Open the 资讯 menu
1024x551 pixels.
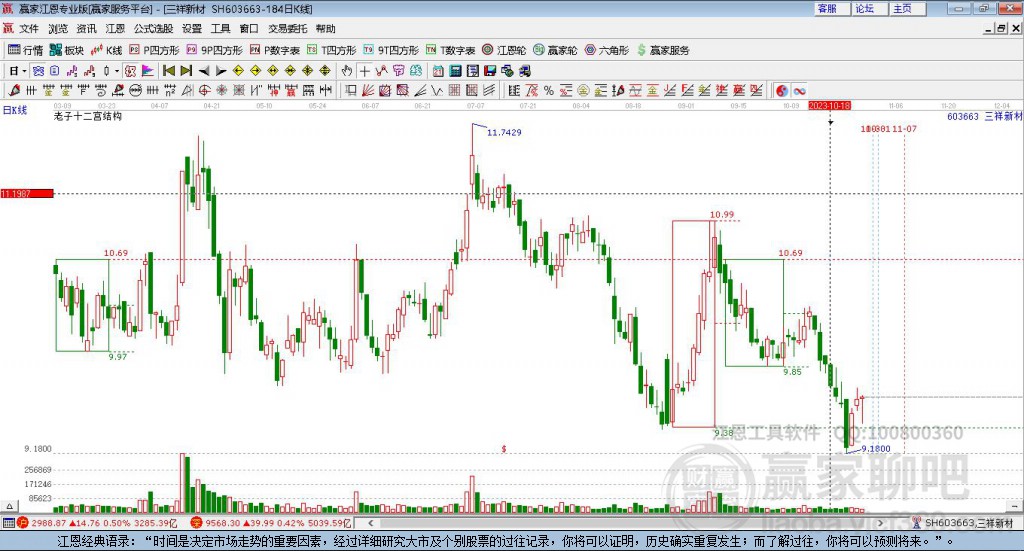tap(86, 29)
